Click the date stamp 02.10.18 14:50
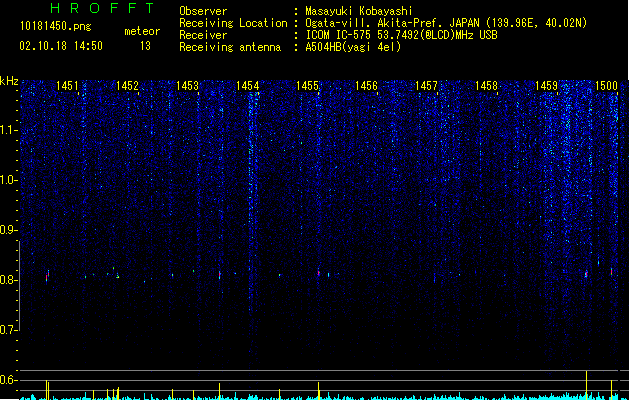 pos(61,46)
